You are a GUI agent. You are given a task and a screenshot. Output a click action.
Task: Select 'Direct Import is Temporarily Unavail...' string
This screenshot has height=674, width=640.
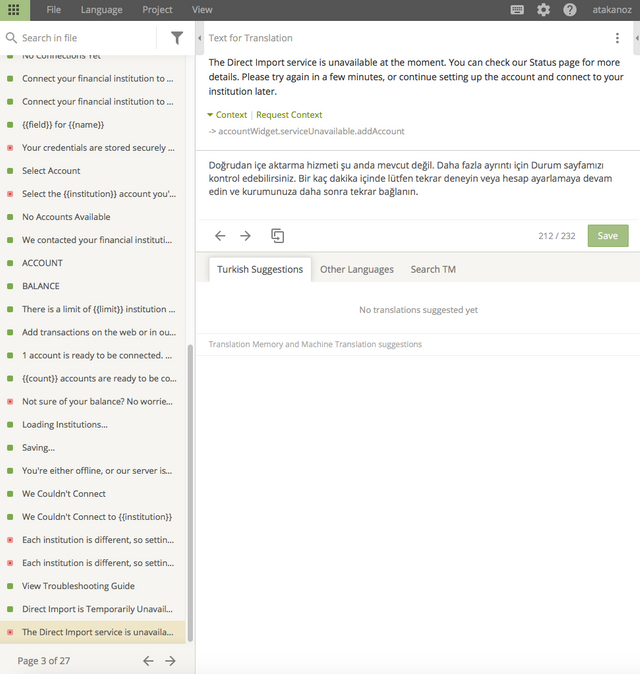pyautogui.click(x=93, y=609)
